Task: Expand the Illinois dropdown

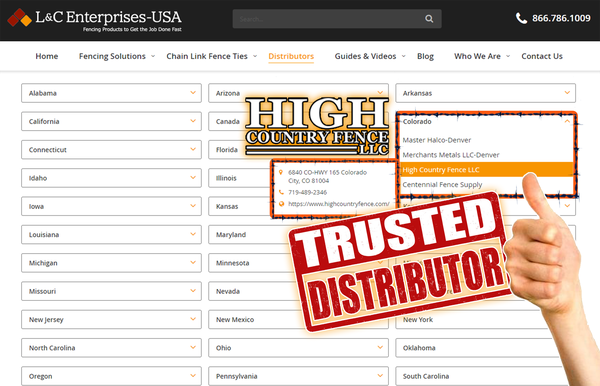Action: (239, 178)
